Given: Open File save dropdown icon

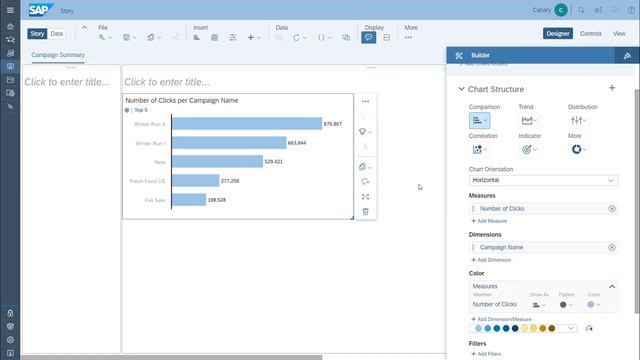Looking at the screenshot, I should click(129, 38).
